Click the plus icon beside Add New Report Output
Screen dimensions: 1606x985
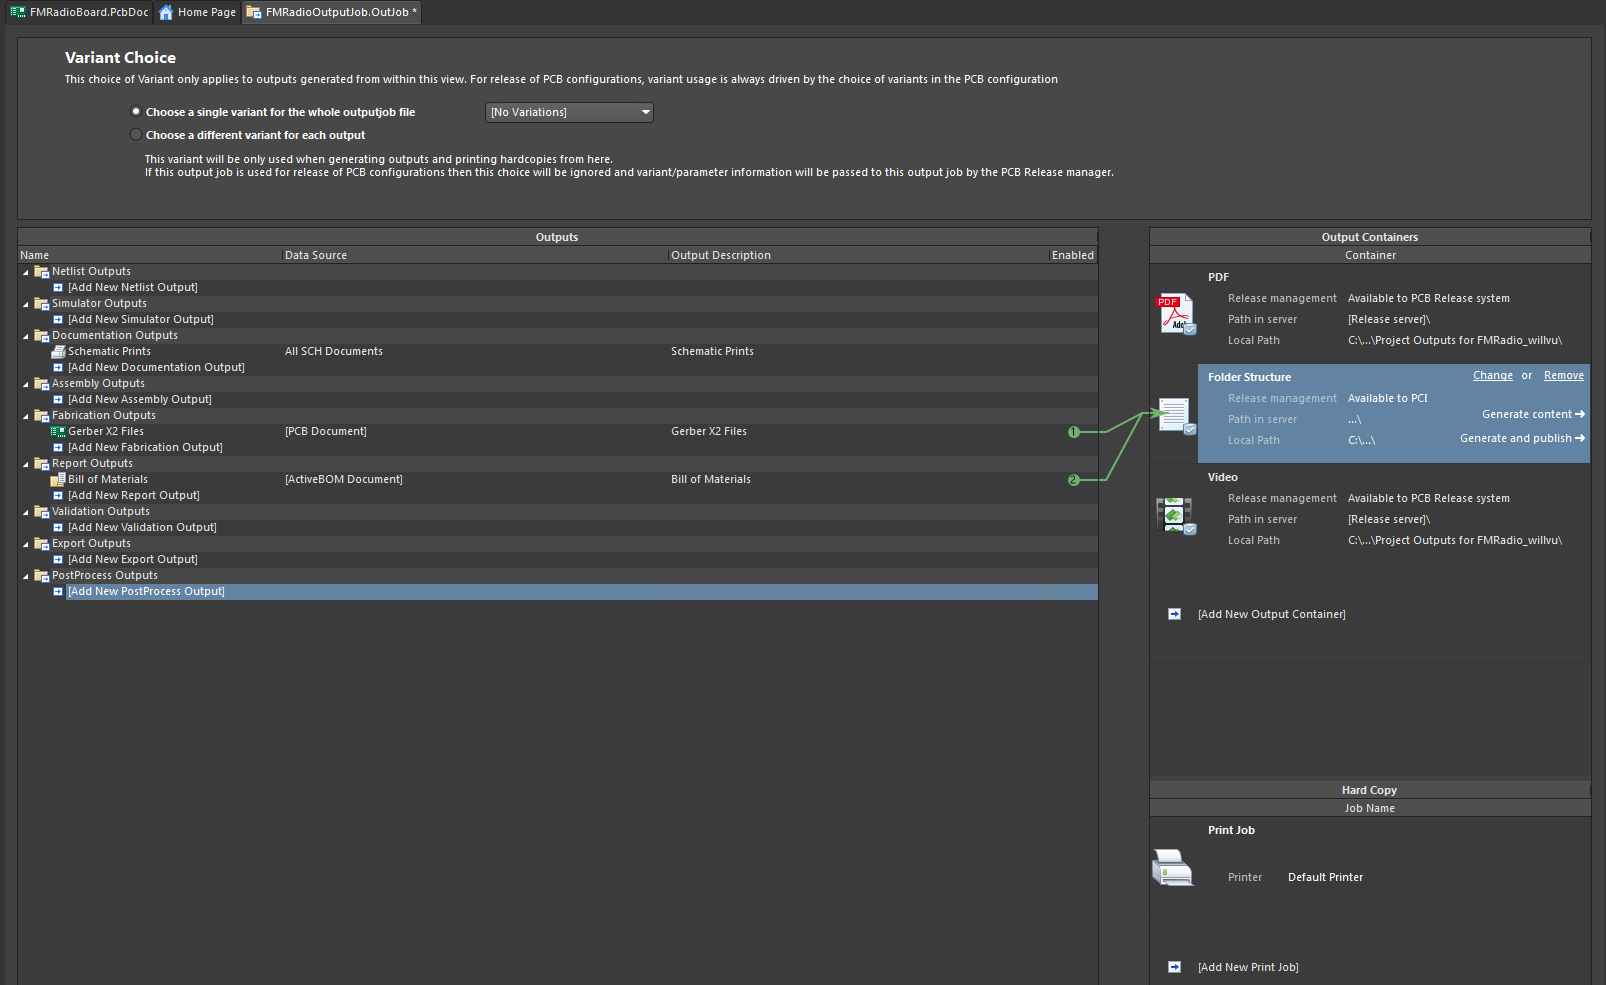pyautogui.click(x=58, y=496)
